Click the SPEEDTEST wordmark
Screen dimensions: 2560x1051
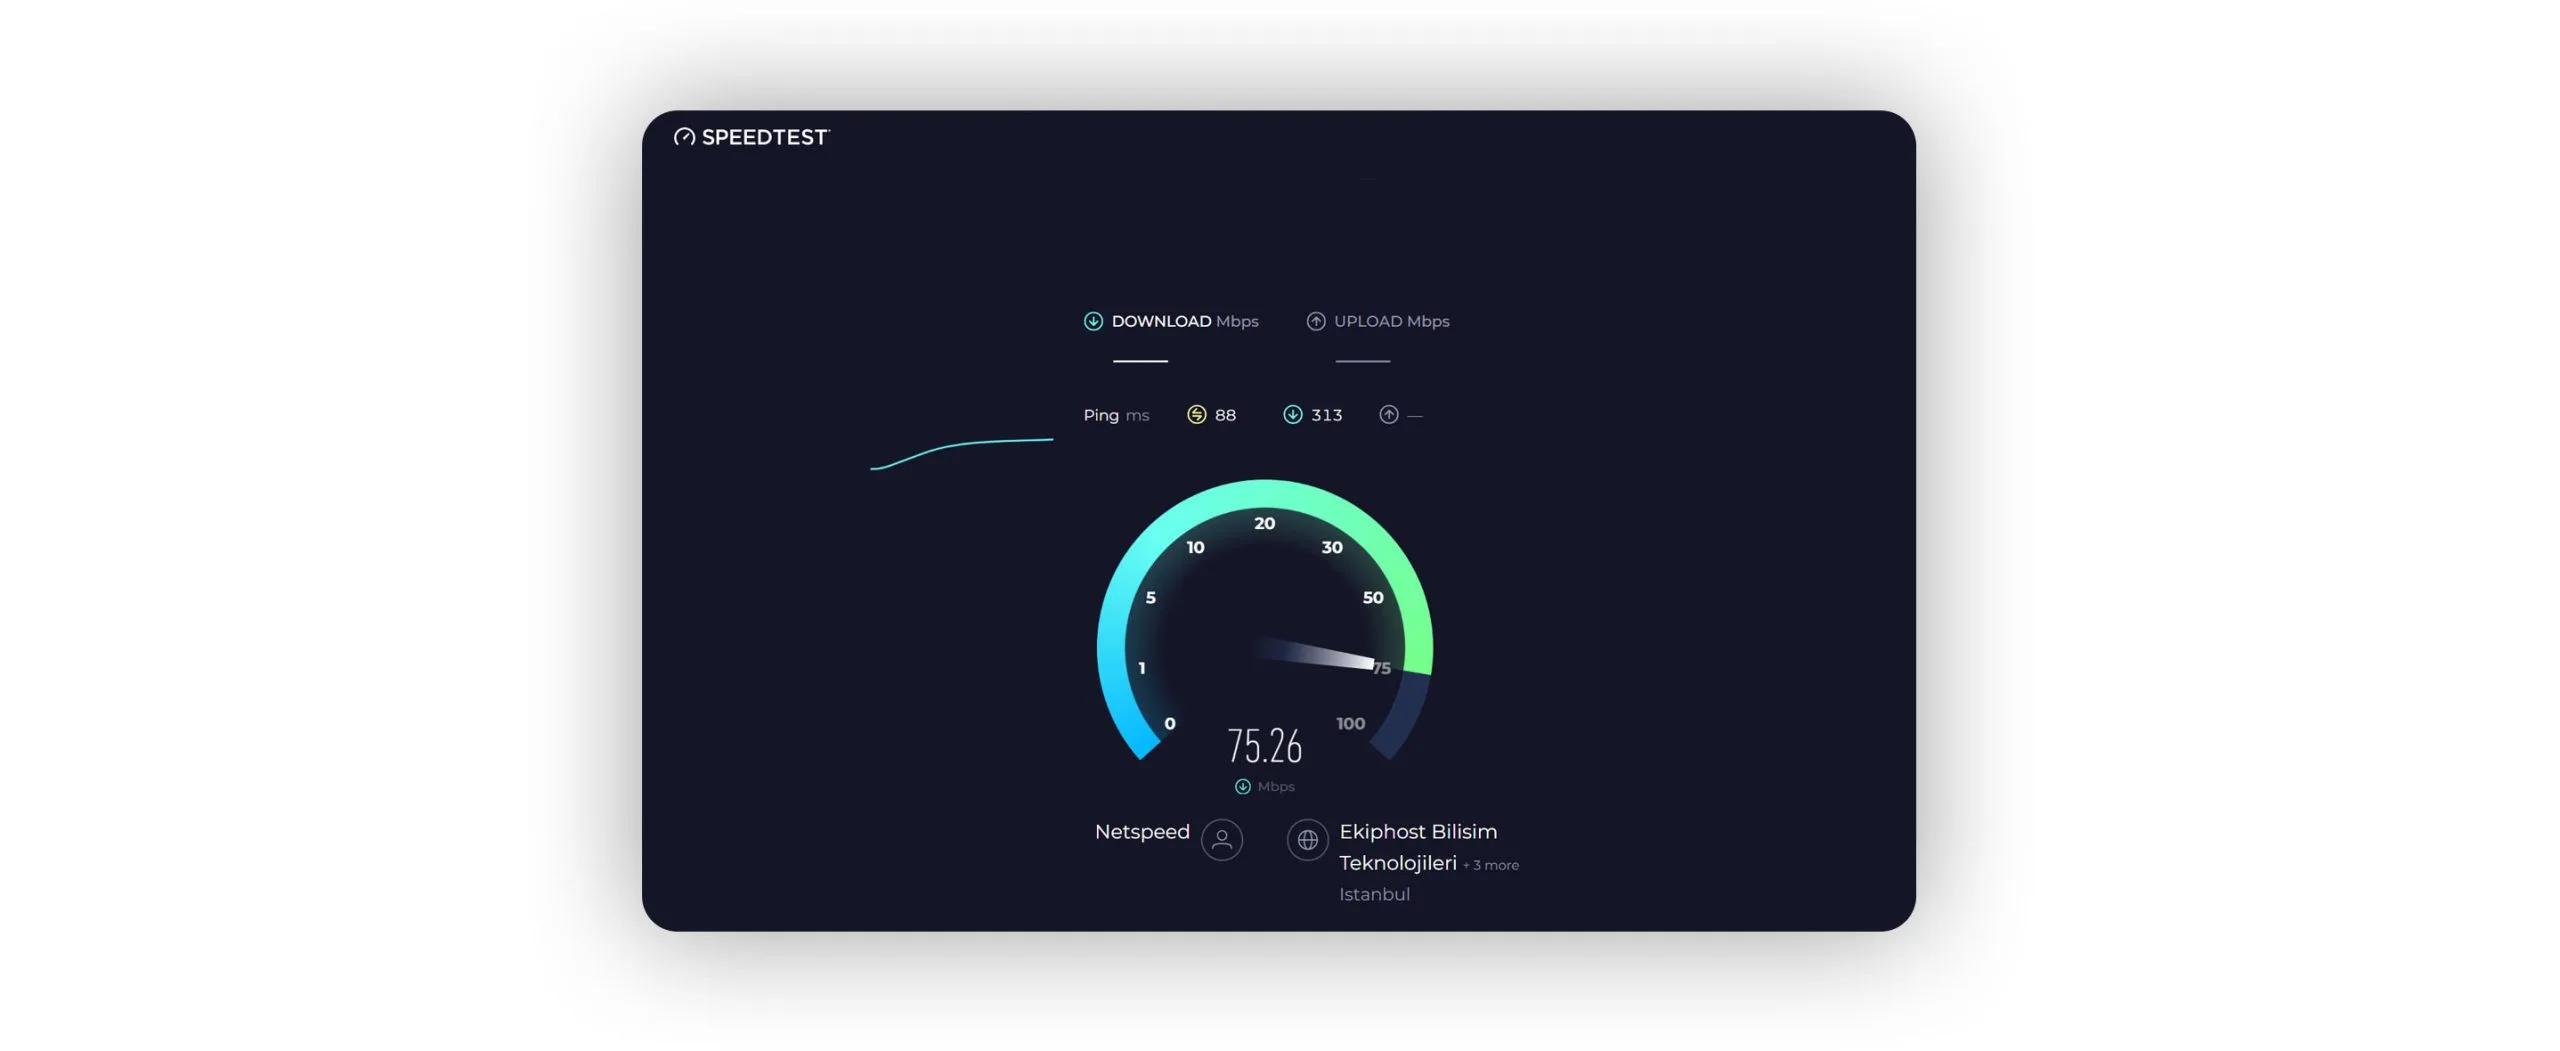765,137
